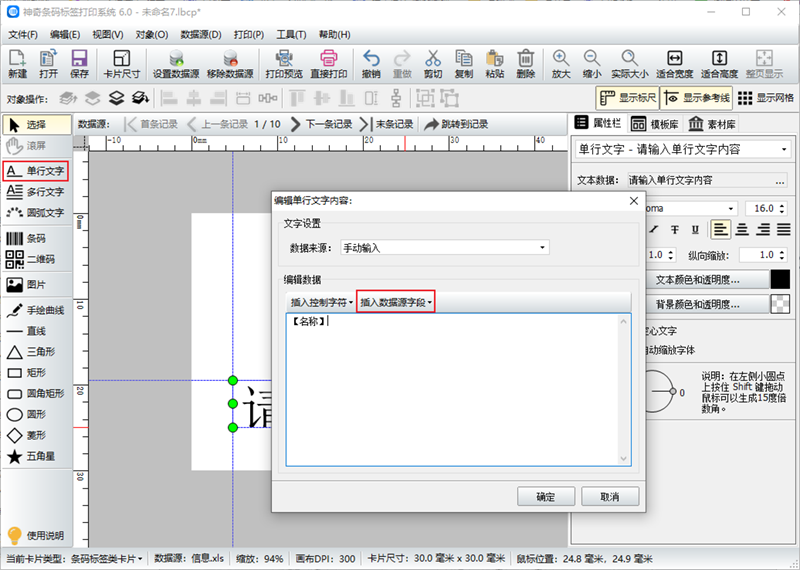Toggle 显示参考线 guide lines display

click(x=696, y=98)
